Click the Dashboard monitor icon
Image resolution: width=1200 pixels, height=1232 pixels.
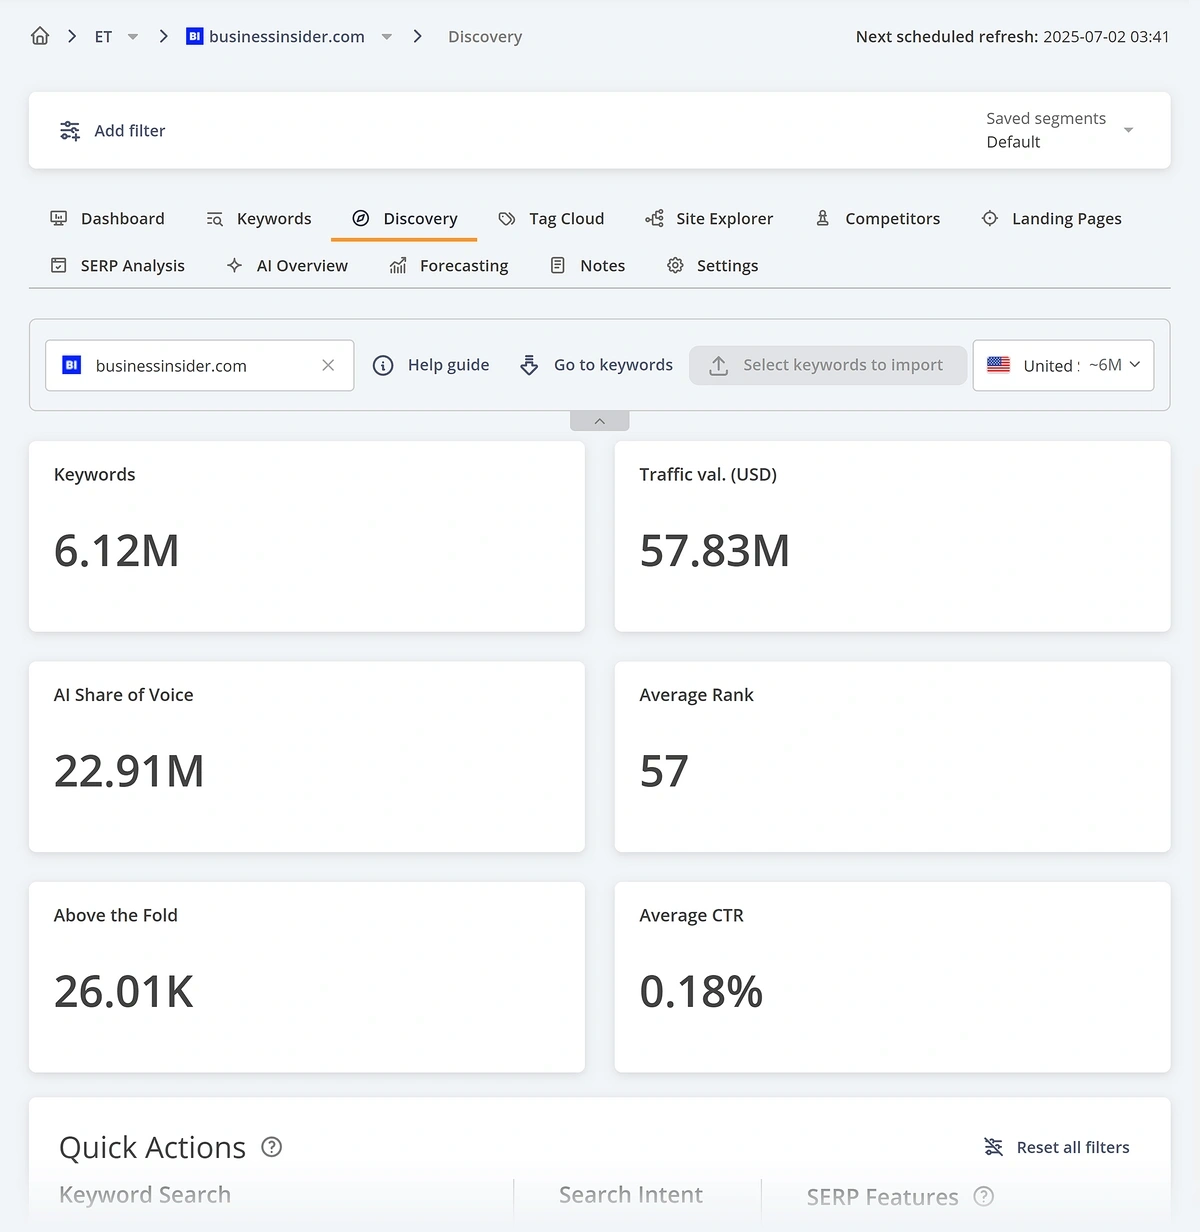pos(59,218)
